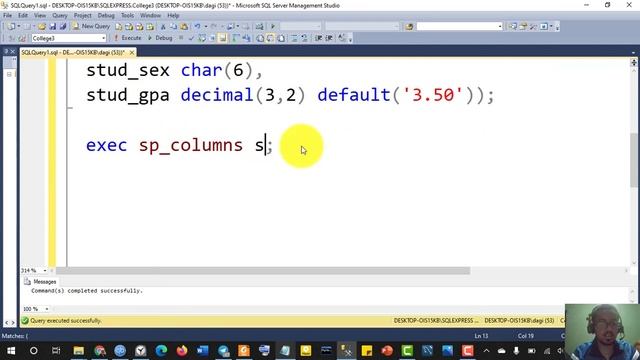Expand the Undo history dropdown arrow
Screen dimensions: 640x360
tap(205, 27)
